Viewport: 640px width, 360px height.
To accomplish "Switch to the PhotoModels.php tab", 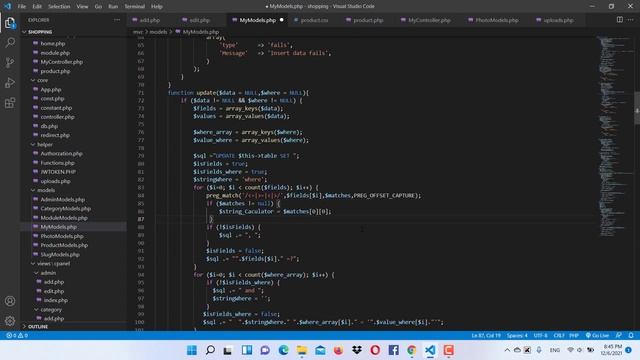I will [496, 20].
